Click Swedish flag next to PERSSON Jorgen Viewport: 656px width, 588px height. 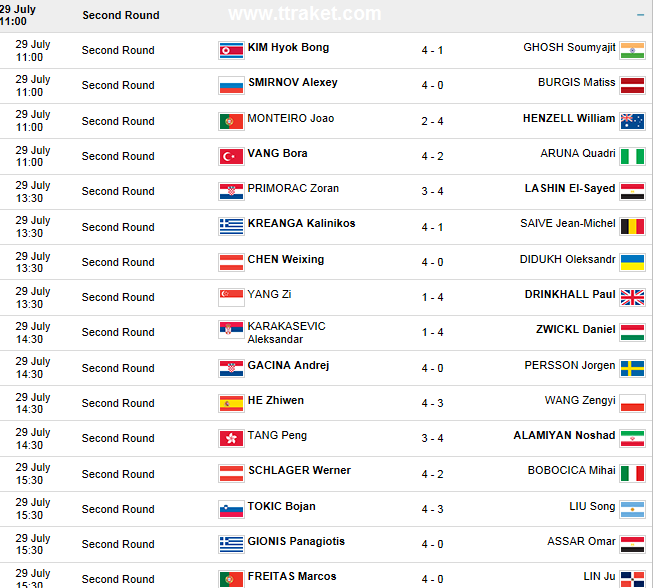click(632, 368)
